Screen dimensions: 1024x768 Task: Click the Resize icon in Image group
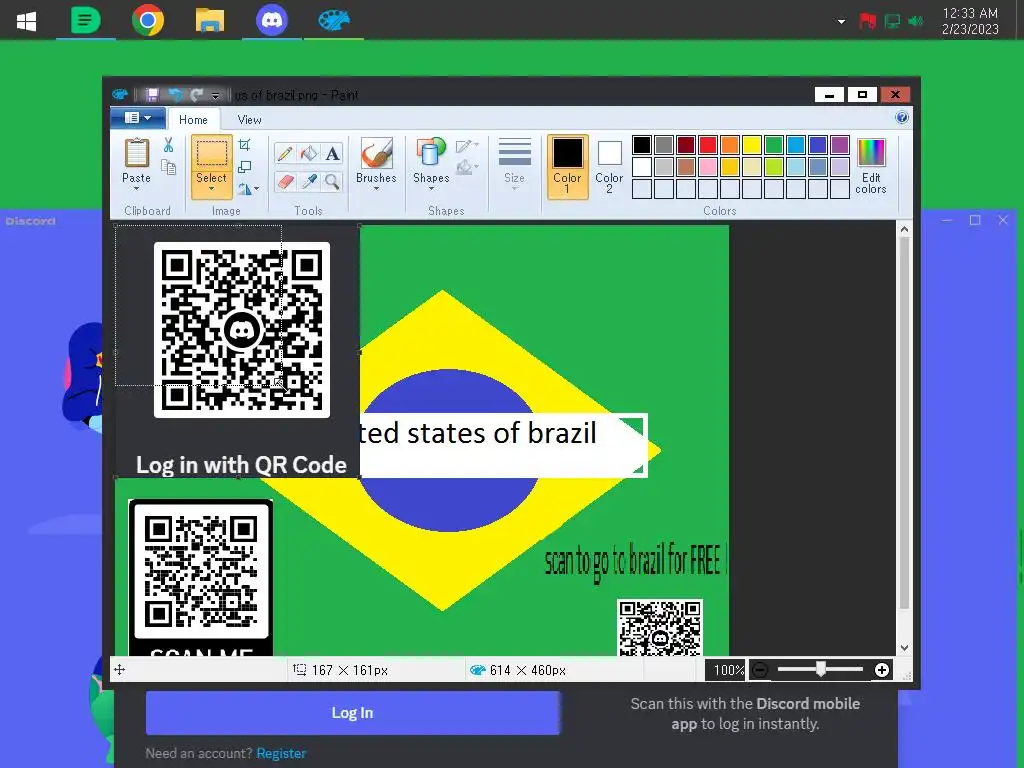[244, 167]
